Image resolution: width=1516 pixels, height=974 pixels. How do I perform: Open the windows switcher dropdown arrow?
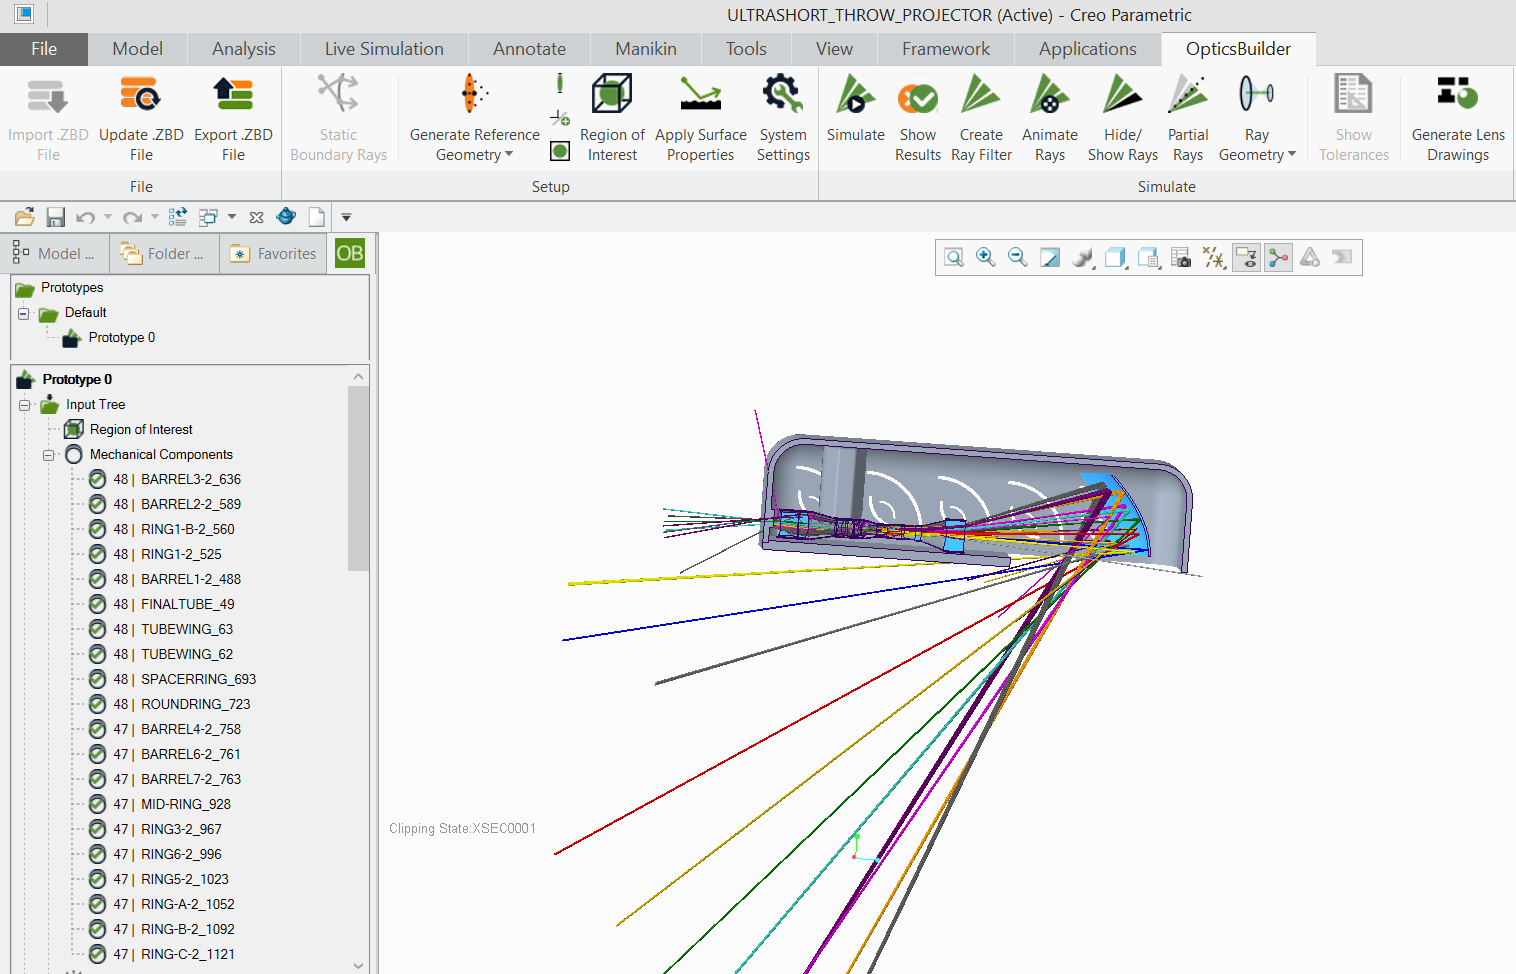tap(232, 217)
